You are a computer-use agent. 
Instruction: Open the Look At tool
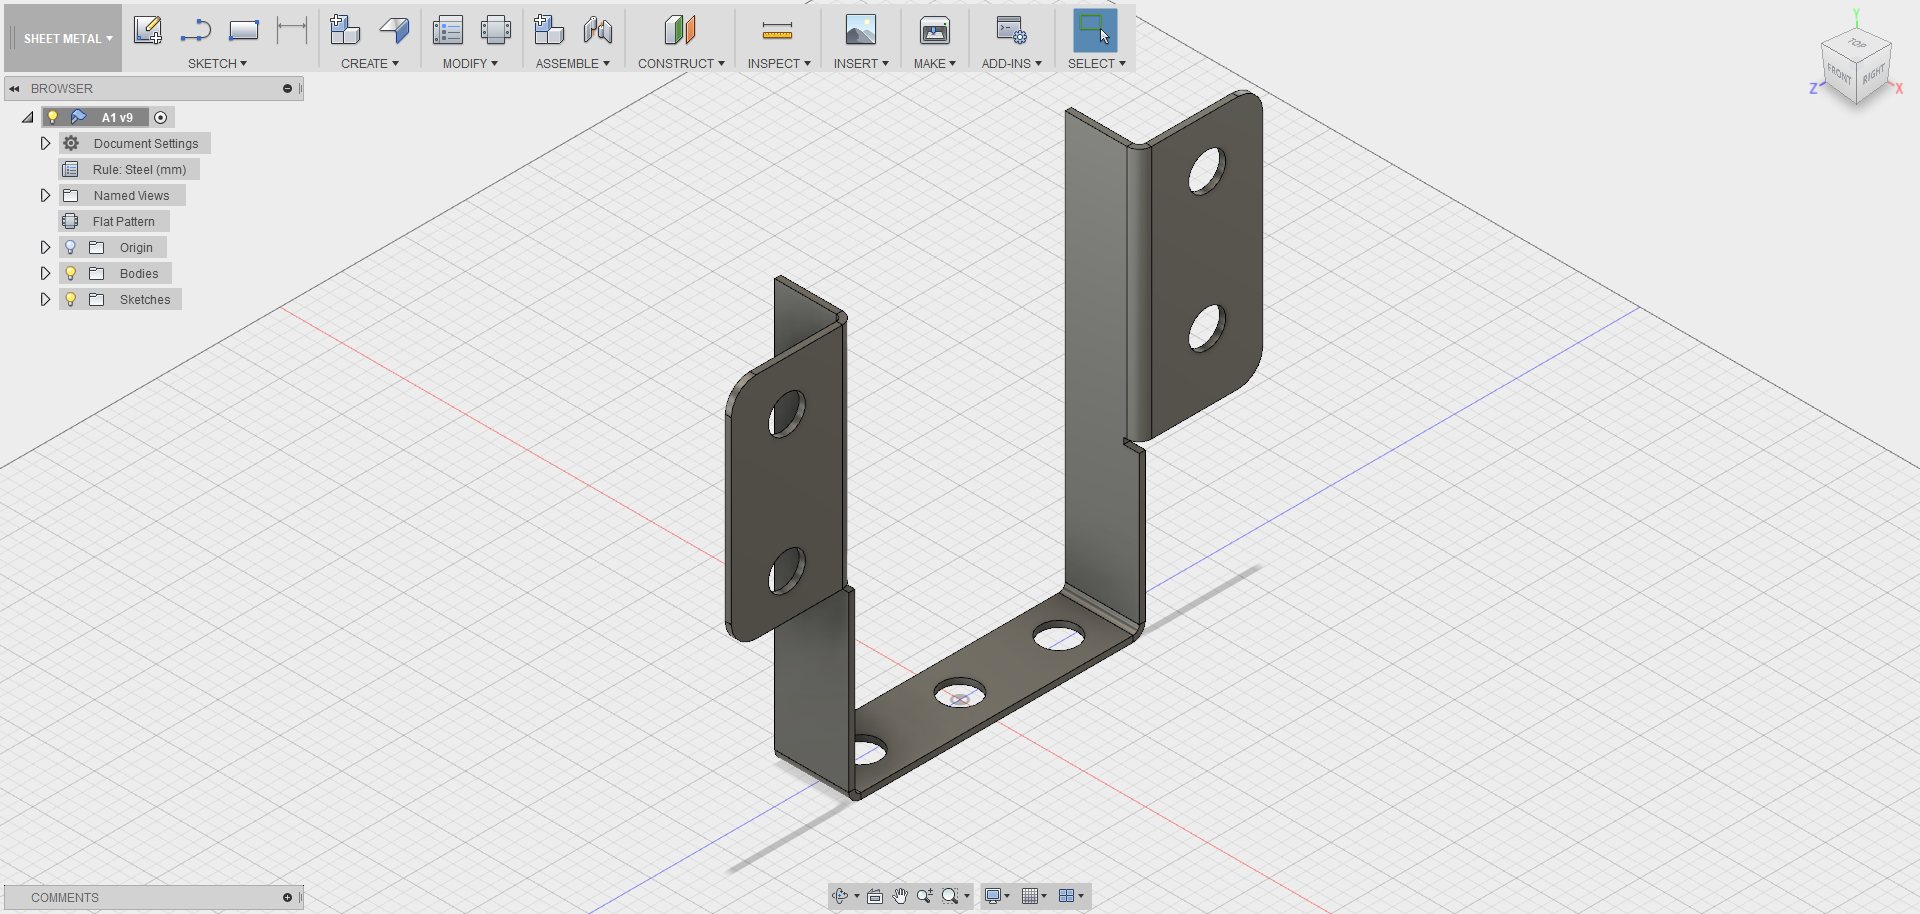pyautogui.click(x=874, y=896)
